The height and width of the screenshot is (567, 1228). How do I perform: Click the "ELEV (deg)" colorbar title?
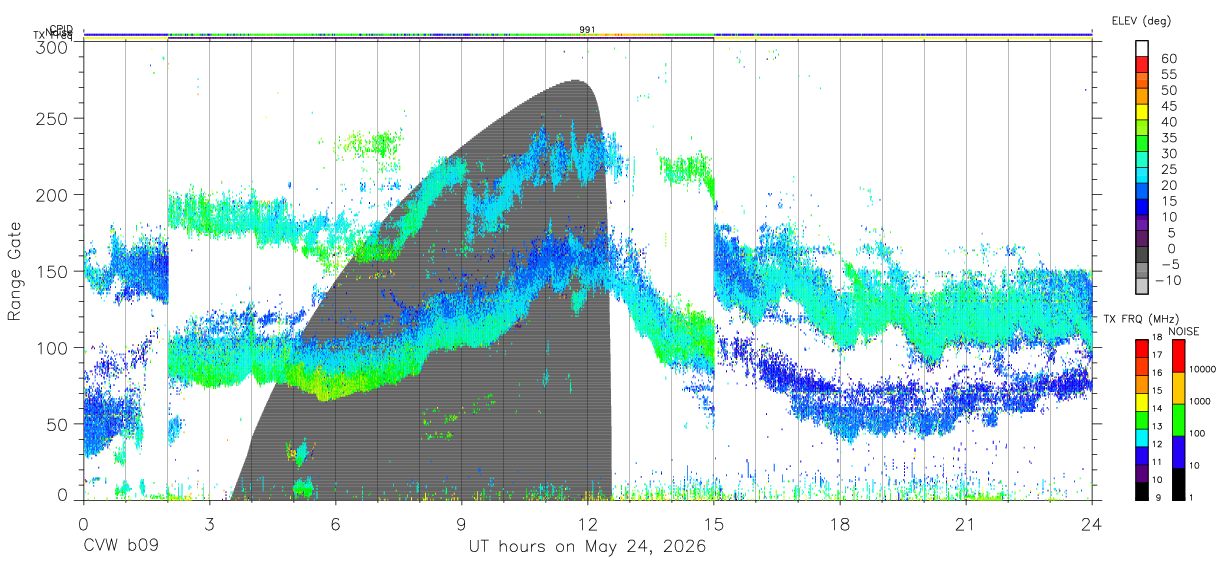click(1141, 20)
